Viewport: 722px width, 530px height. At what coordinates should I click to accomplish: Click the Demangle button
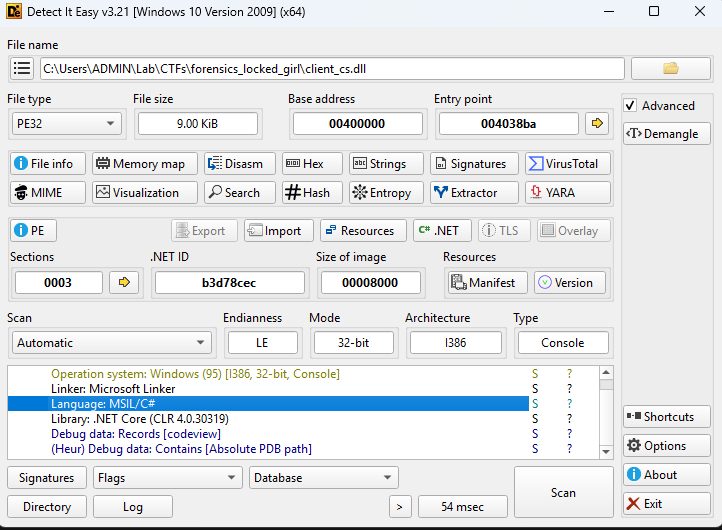(667, 134)
